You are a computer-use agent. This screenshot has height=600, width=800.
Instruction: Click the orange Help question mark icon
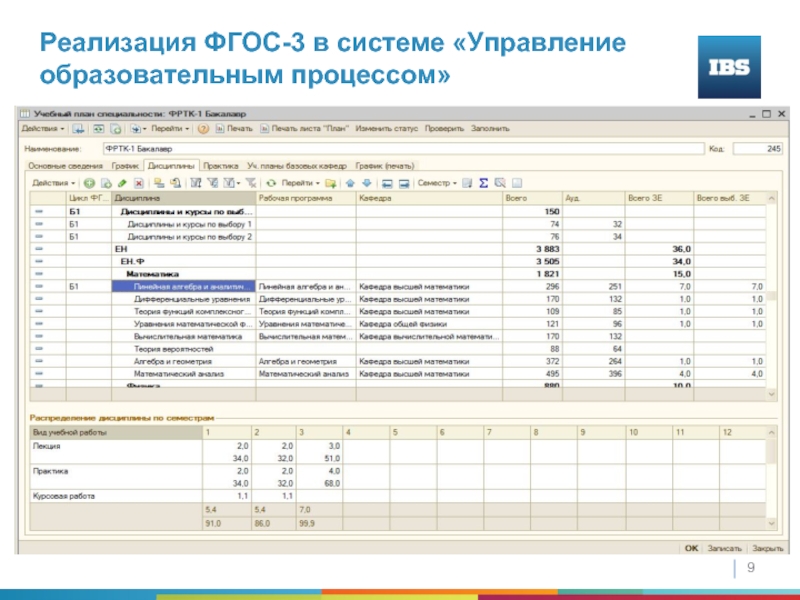pos(201,129)
